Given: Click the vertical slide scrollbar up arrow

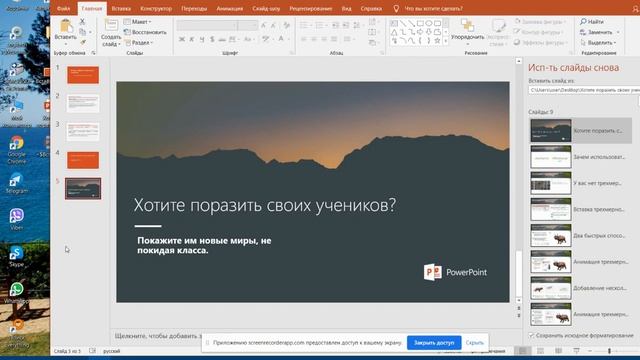Looking at the screenshot, I should point(519,61).
